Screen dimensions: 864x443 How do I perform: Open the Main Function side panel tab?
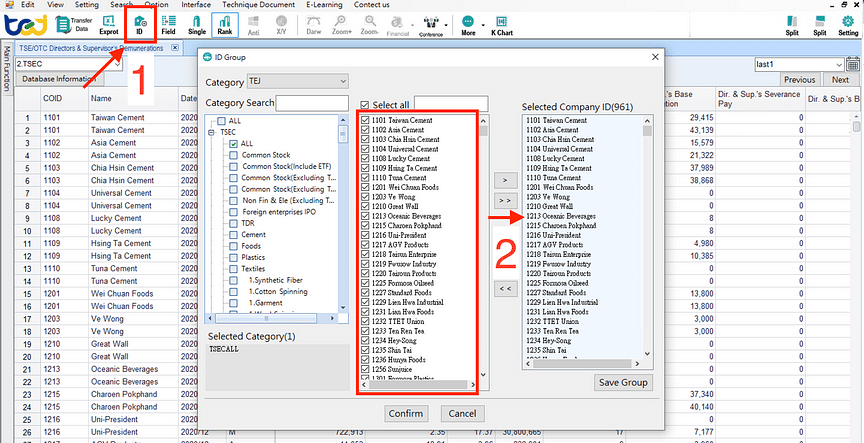pos(7,68)
